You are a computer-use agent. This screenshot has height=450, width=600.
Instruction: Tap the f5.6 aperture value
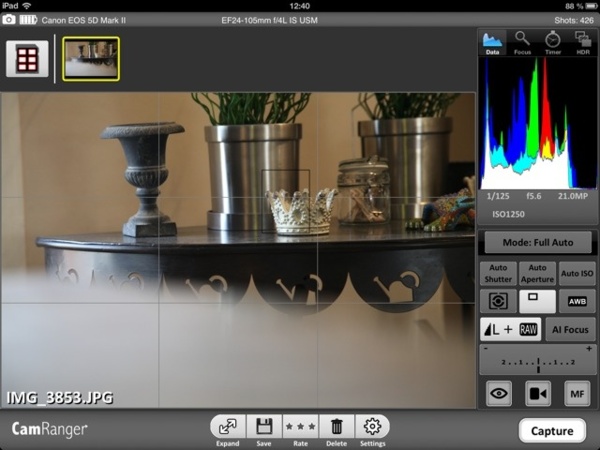[x=533, y=196]
